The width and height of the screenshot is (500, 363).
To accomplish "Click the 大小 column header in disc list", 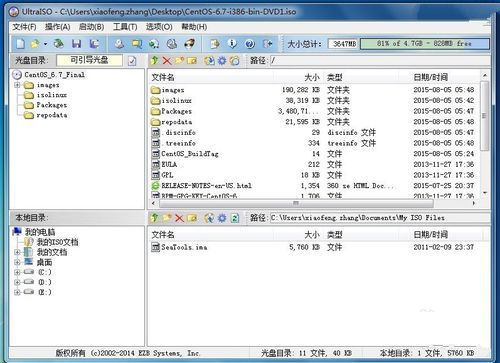I will (312, 77).
